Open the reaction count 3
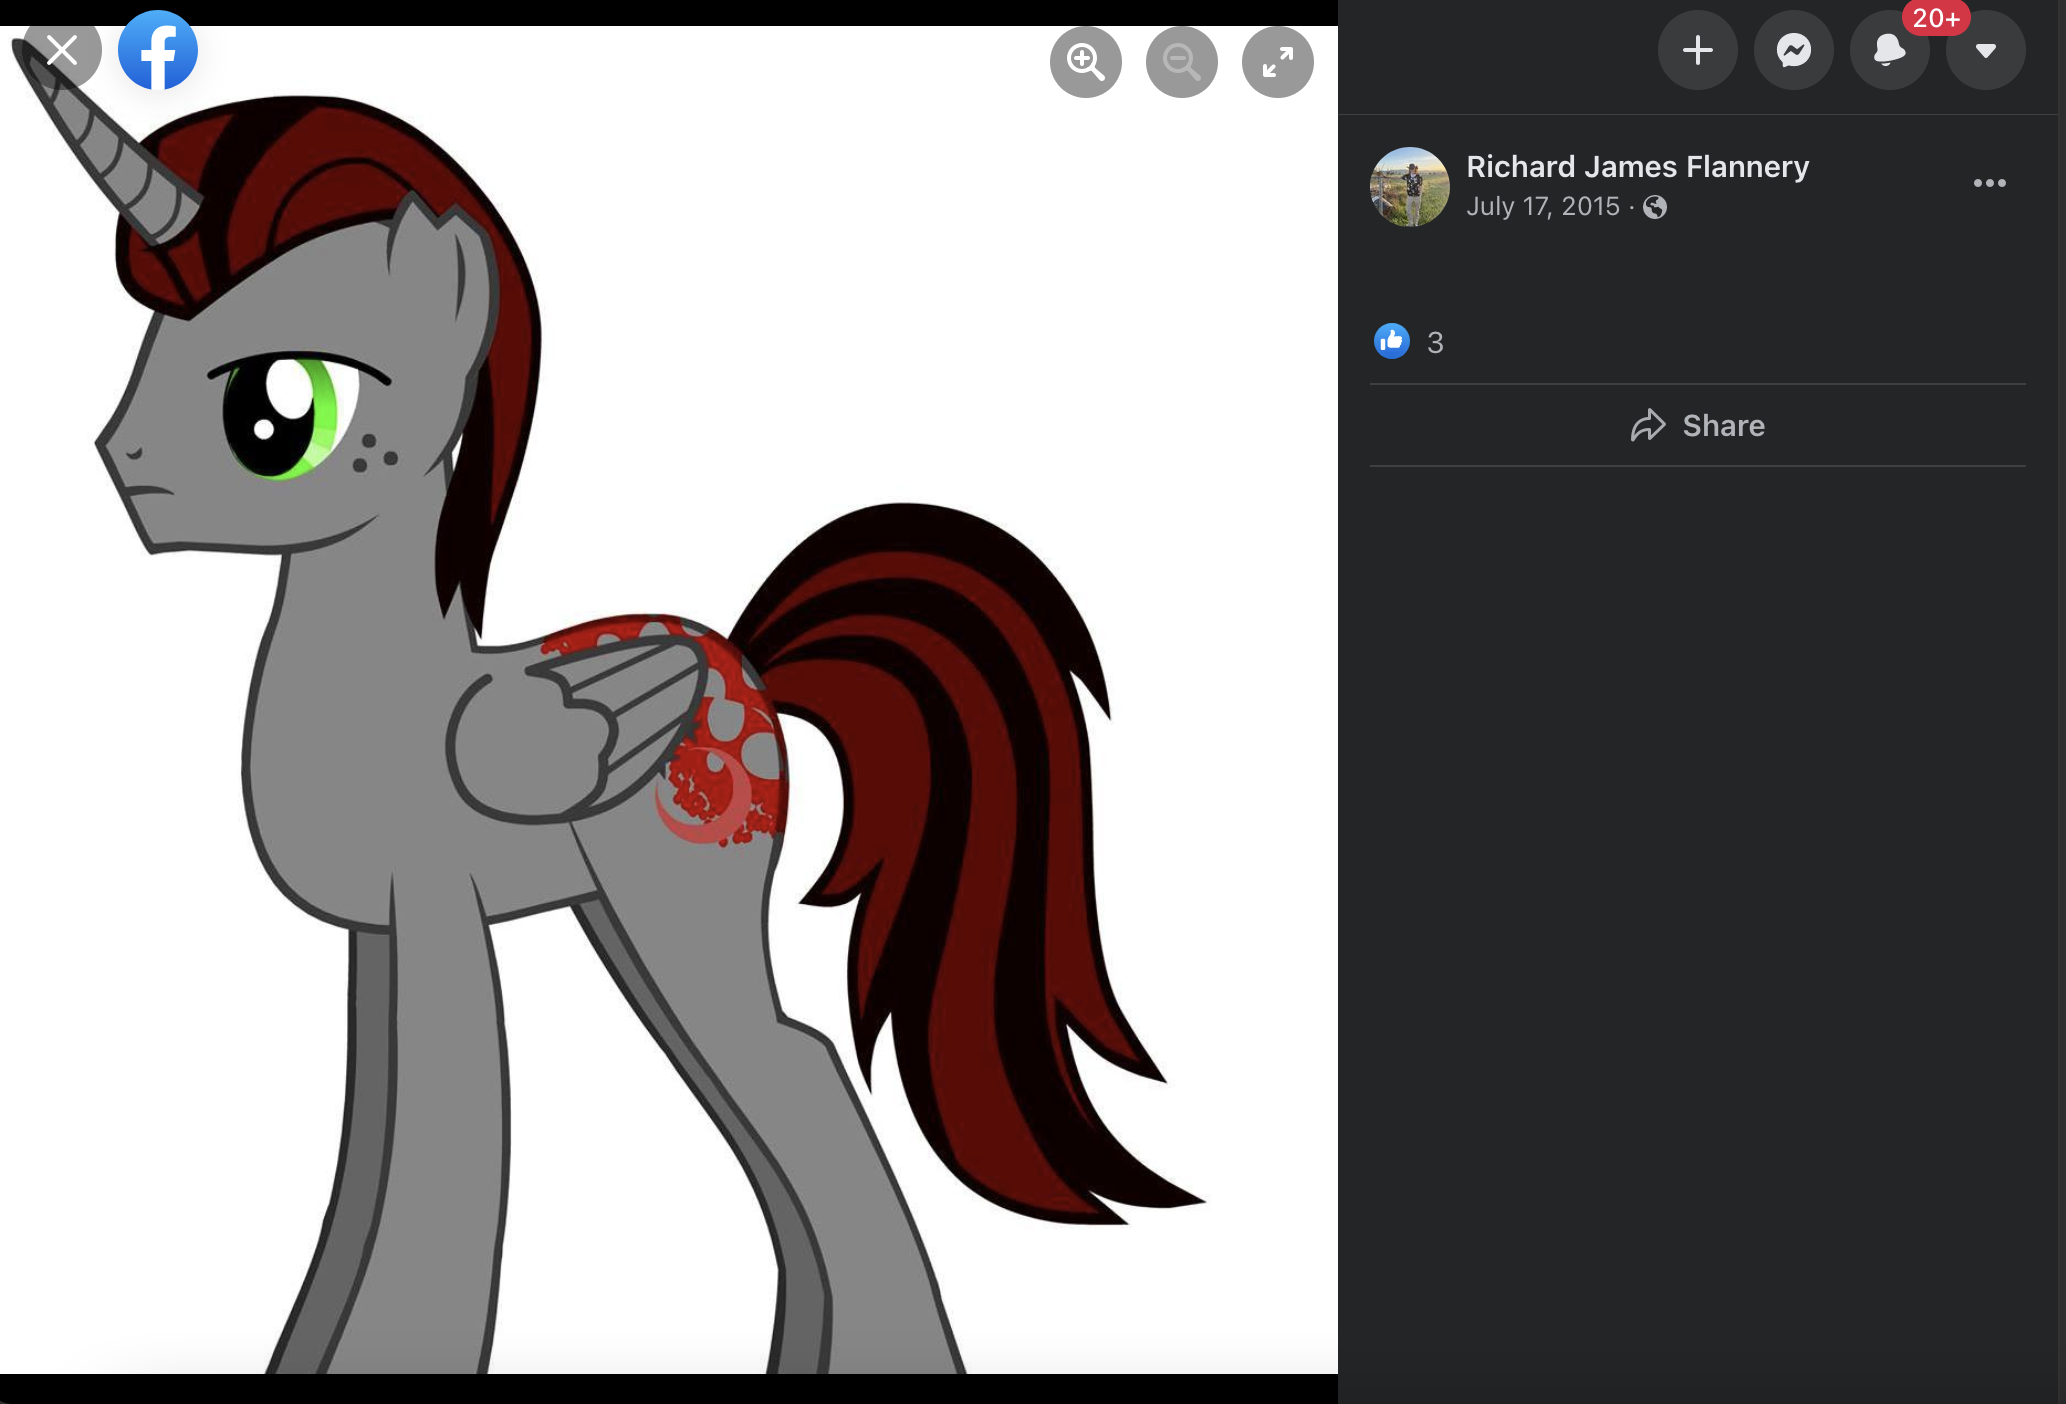Viewport: 2066px width, 1404px height. pos(1435,343)
